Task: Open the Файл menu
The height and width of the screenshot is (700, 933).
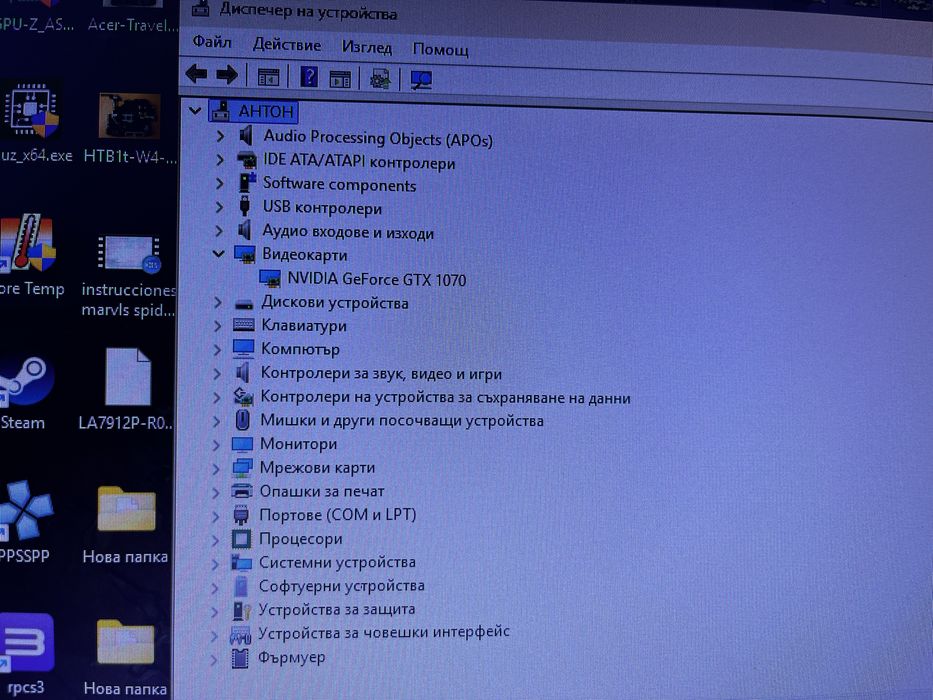Action: 212,42
